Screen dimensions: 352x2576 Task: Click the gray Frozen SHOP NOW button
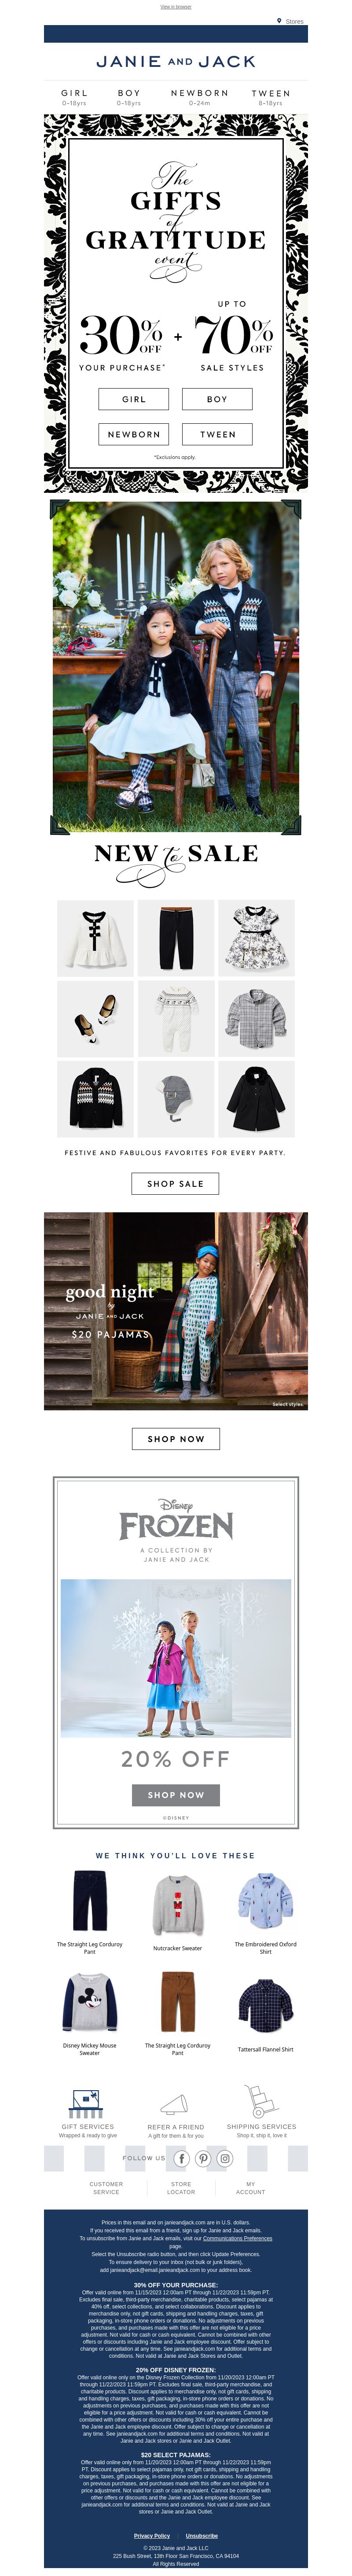[x=176, y=1794]
